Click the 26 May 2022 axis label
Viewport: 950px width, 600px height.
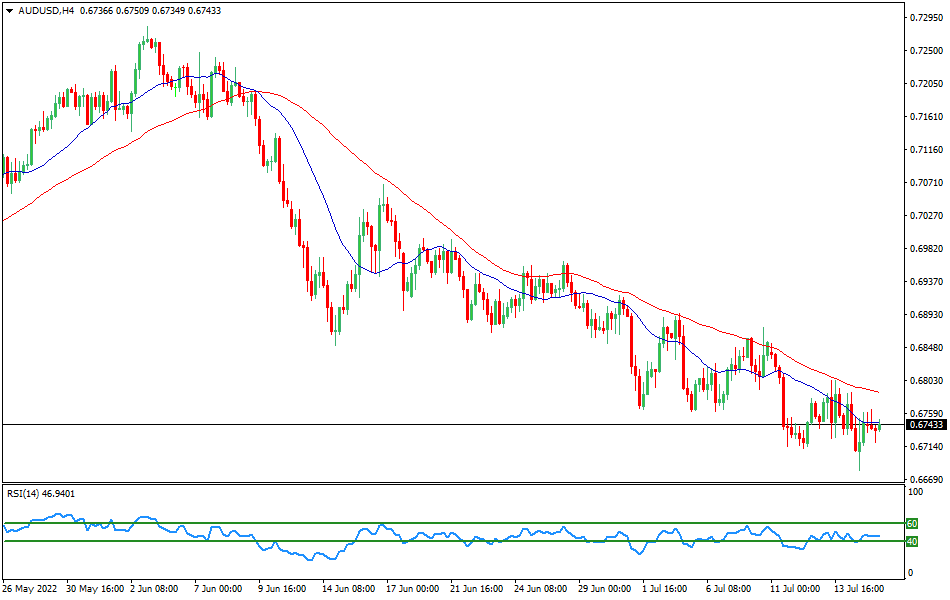[x=30, y=590]
